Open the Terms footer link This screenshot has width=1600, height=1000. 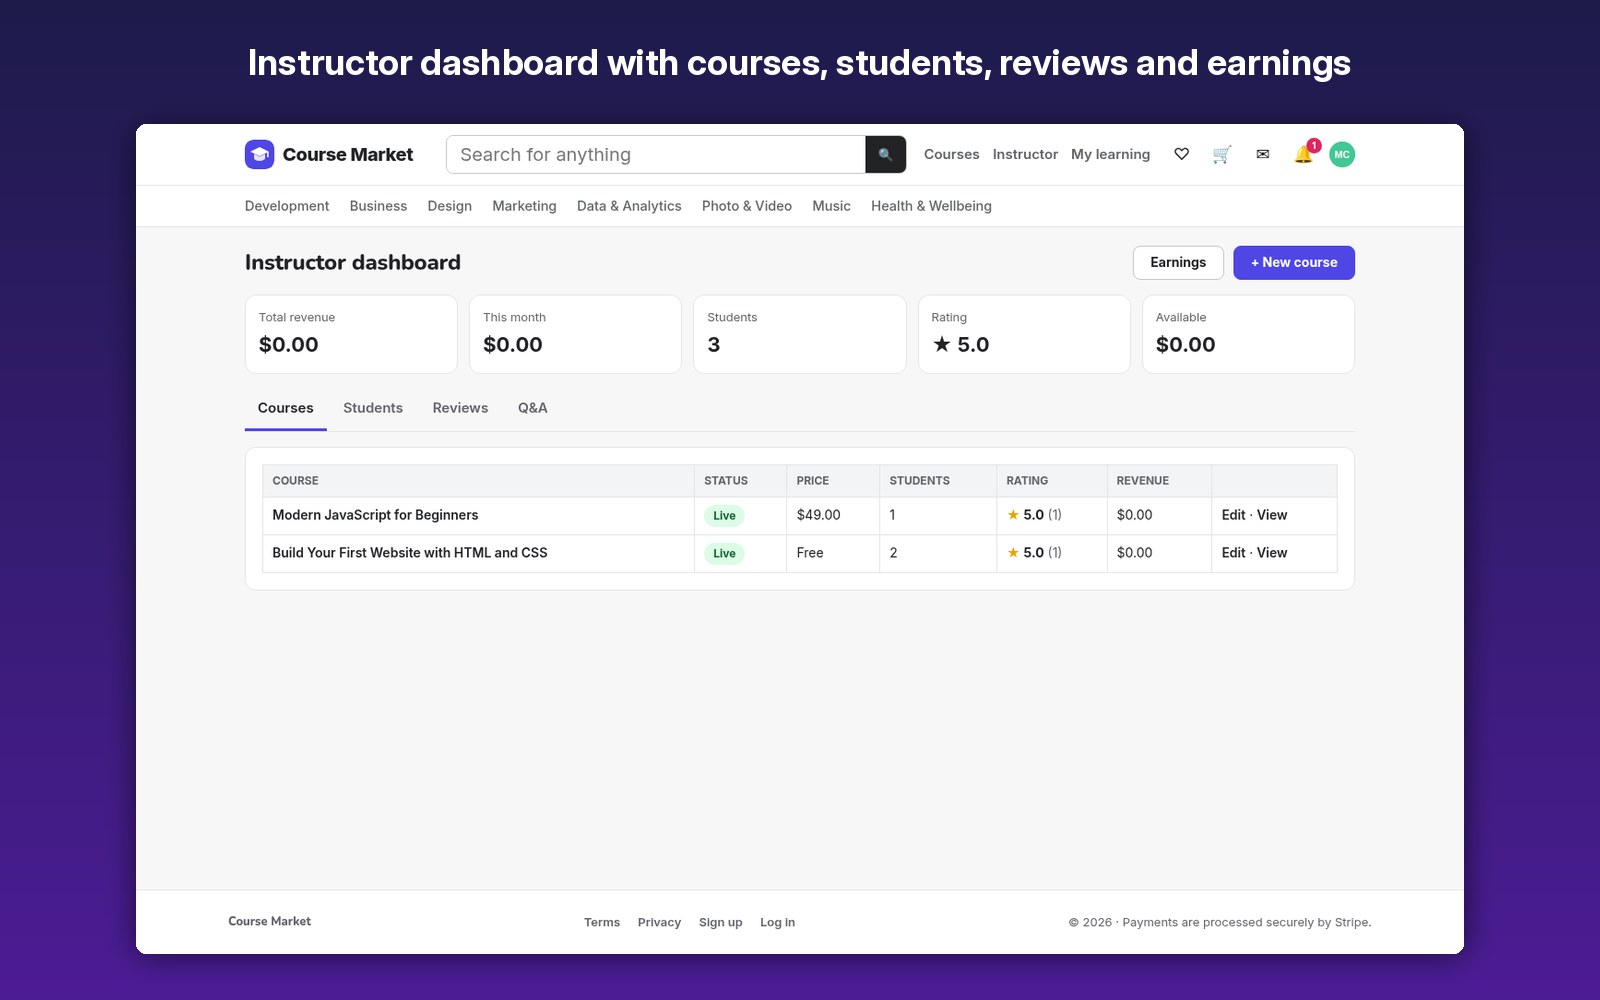coord(602,922)
